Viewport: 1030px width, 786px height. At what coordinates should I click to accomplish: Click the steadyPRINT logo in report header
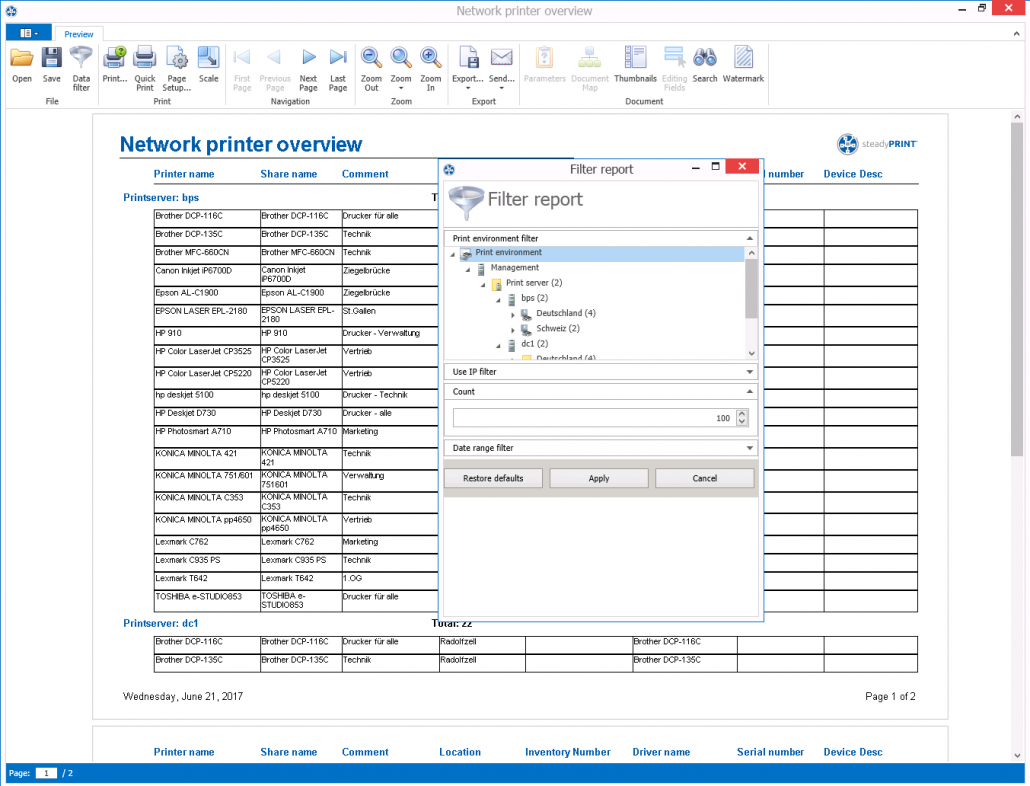pos(877,144)
